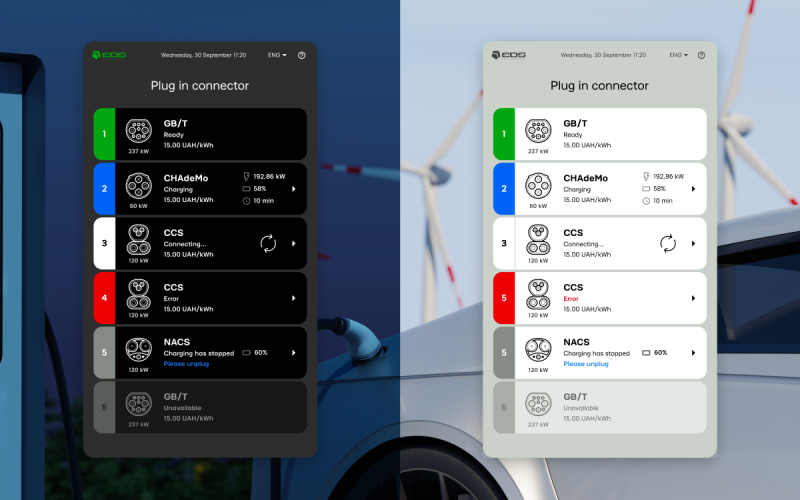800x500 pixels.
Task: Select GB/T connector icon in light row 1
Action: coord(538,131)
